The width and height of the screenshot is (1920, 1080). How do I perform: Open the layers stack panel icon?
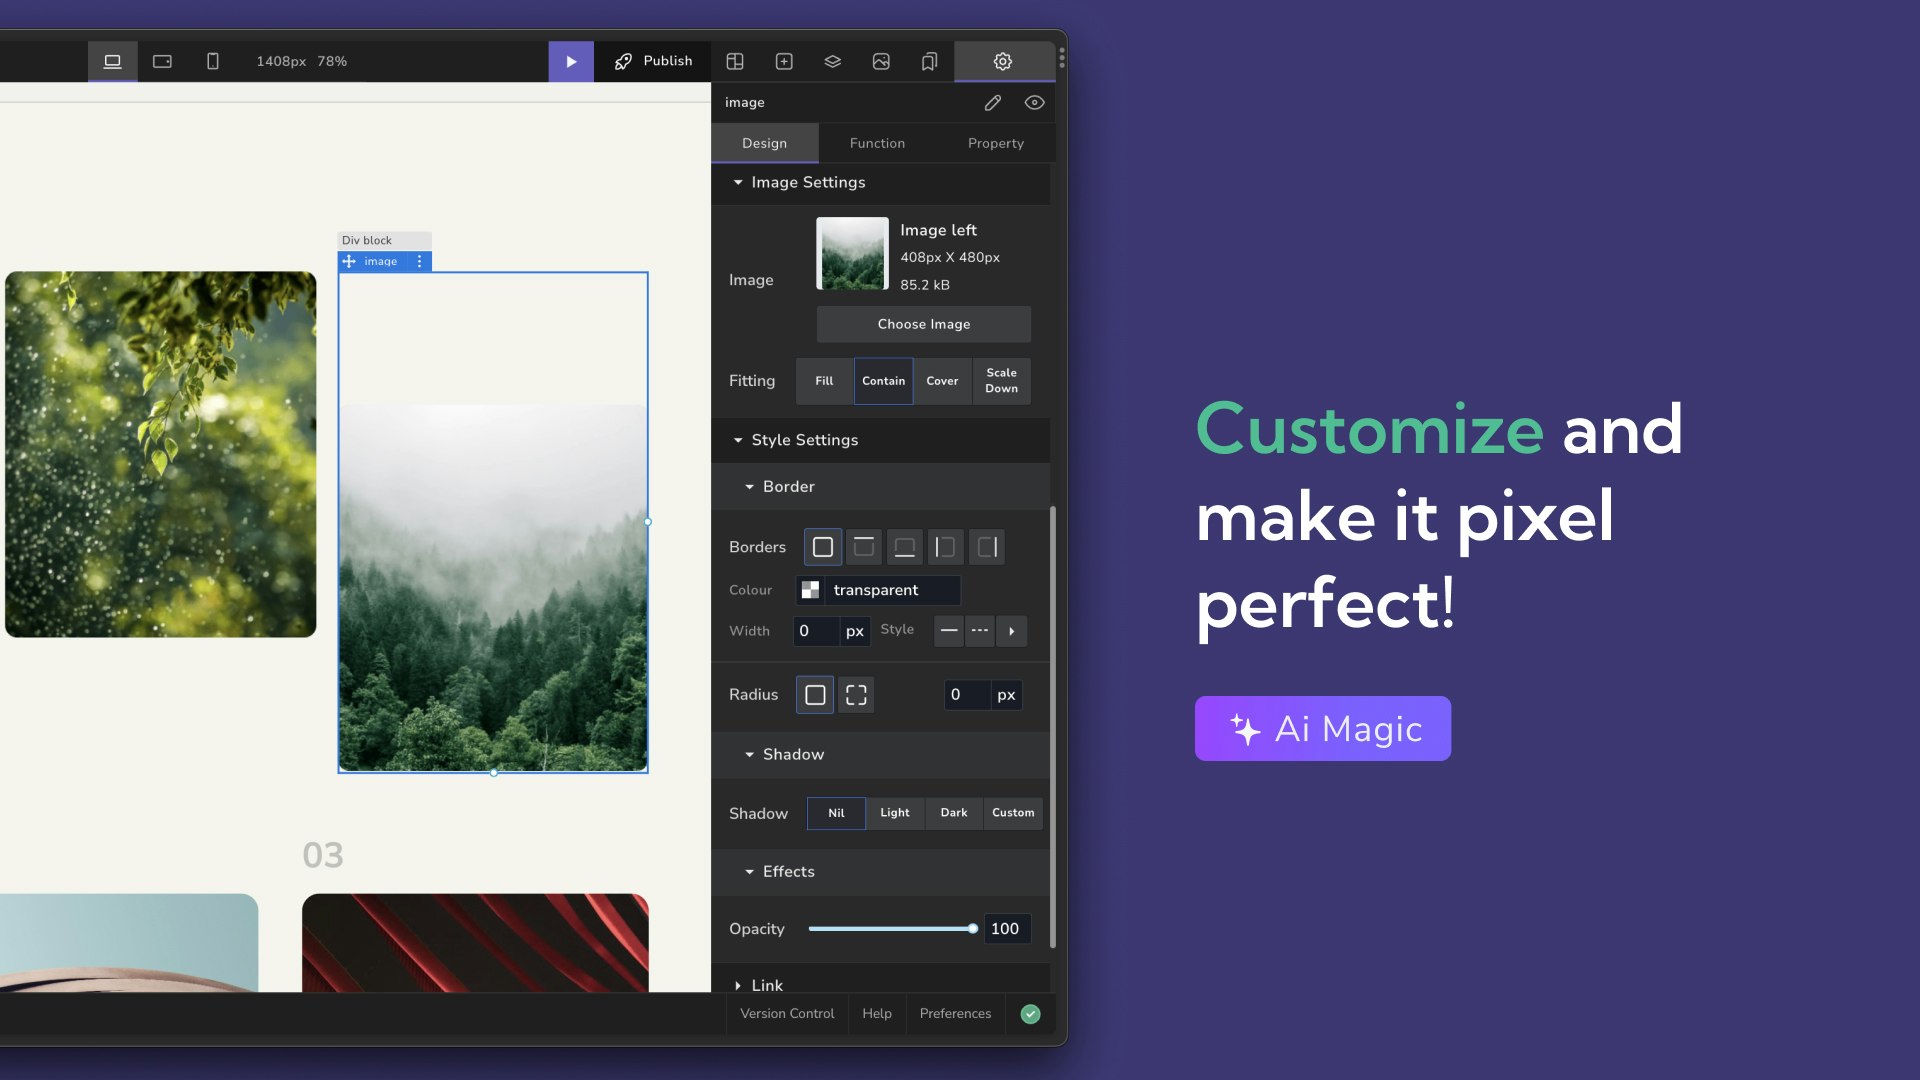832,61
